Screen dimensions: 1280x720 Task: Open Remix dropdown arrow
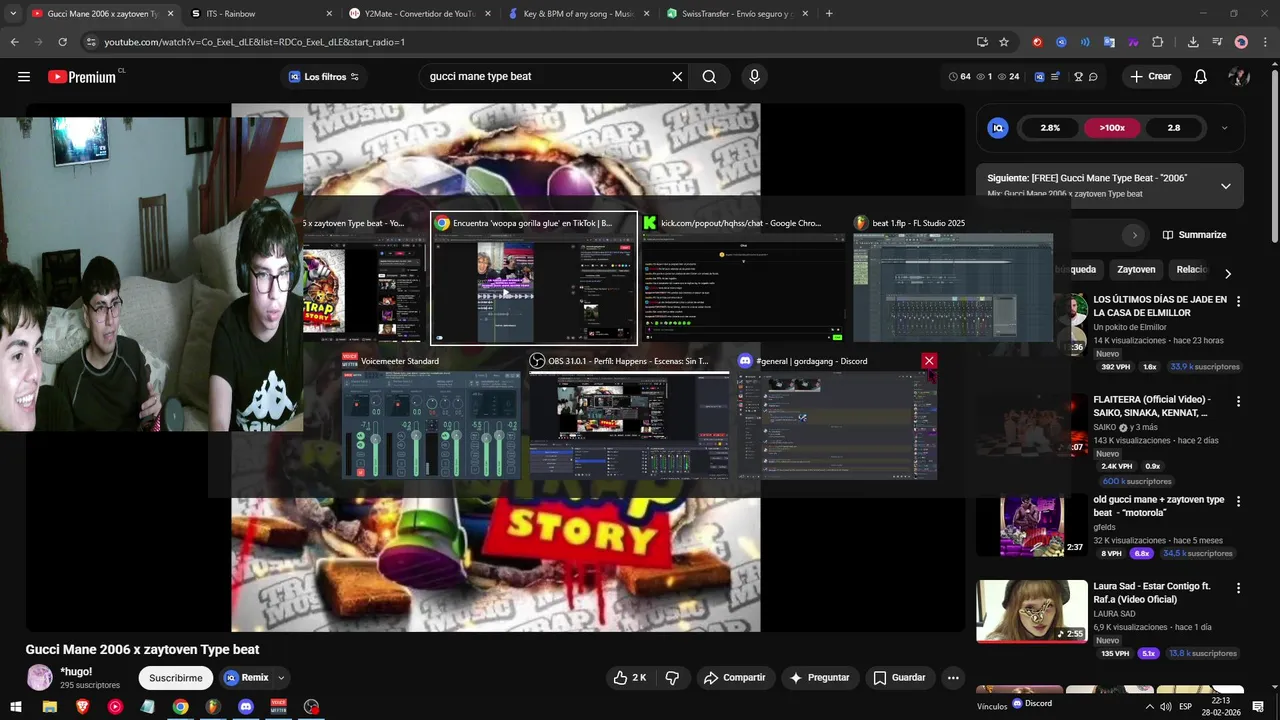(281, 678)
